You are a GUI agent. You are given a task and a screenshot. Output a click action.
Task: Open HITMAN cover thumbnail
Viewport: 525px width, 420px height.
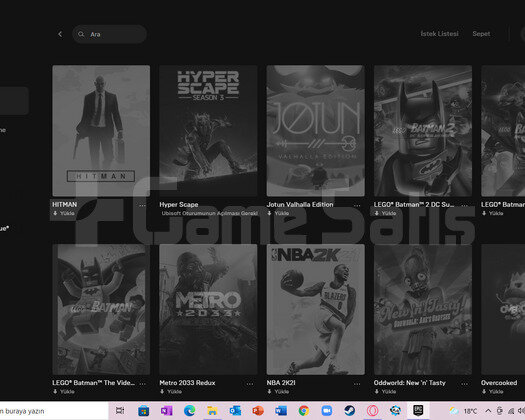101,131
